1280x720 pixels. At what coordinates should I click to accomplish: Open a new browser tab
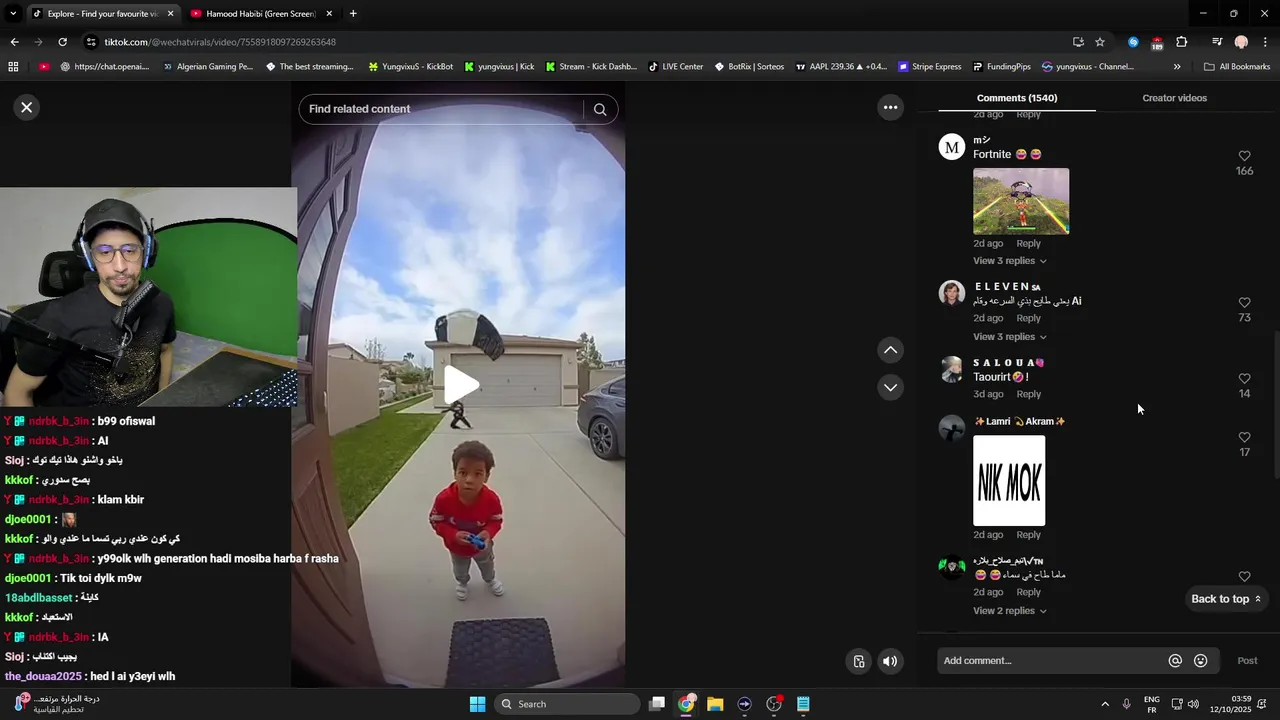pyautogui.click(x=353, y=14)
